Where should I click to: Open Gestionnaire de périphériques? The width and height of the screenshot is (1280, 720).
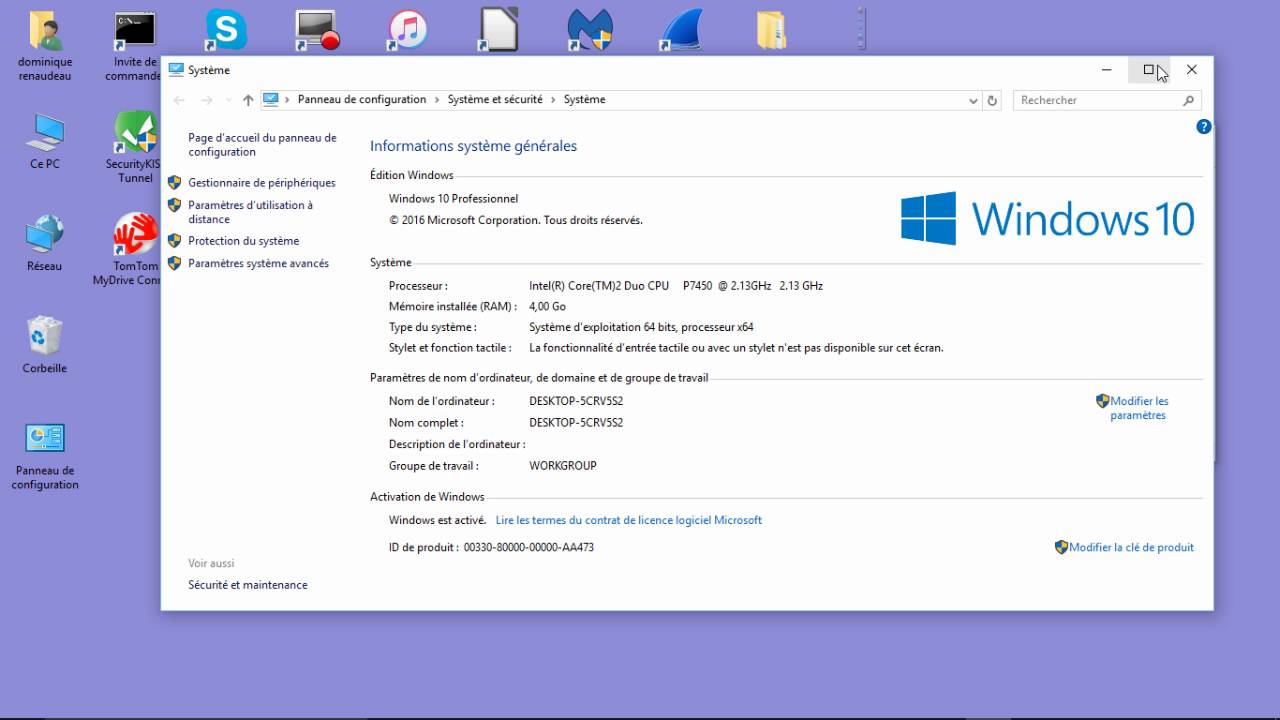pyautogui.click(x=262, y=183)
